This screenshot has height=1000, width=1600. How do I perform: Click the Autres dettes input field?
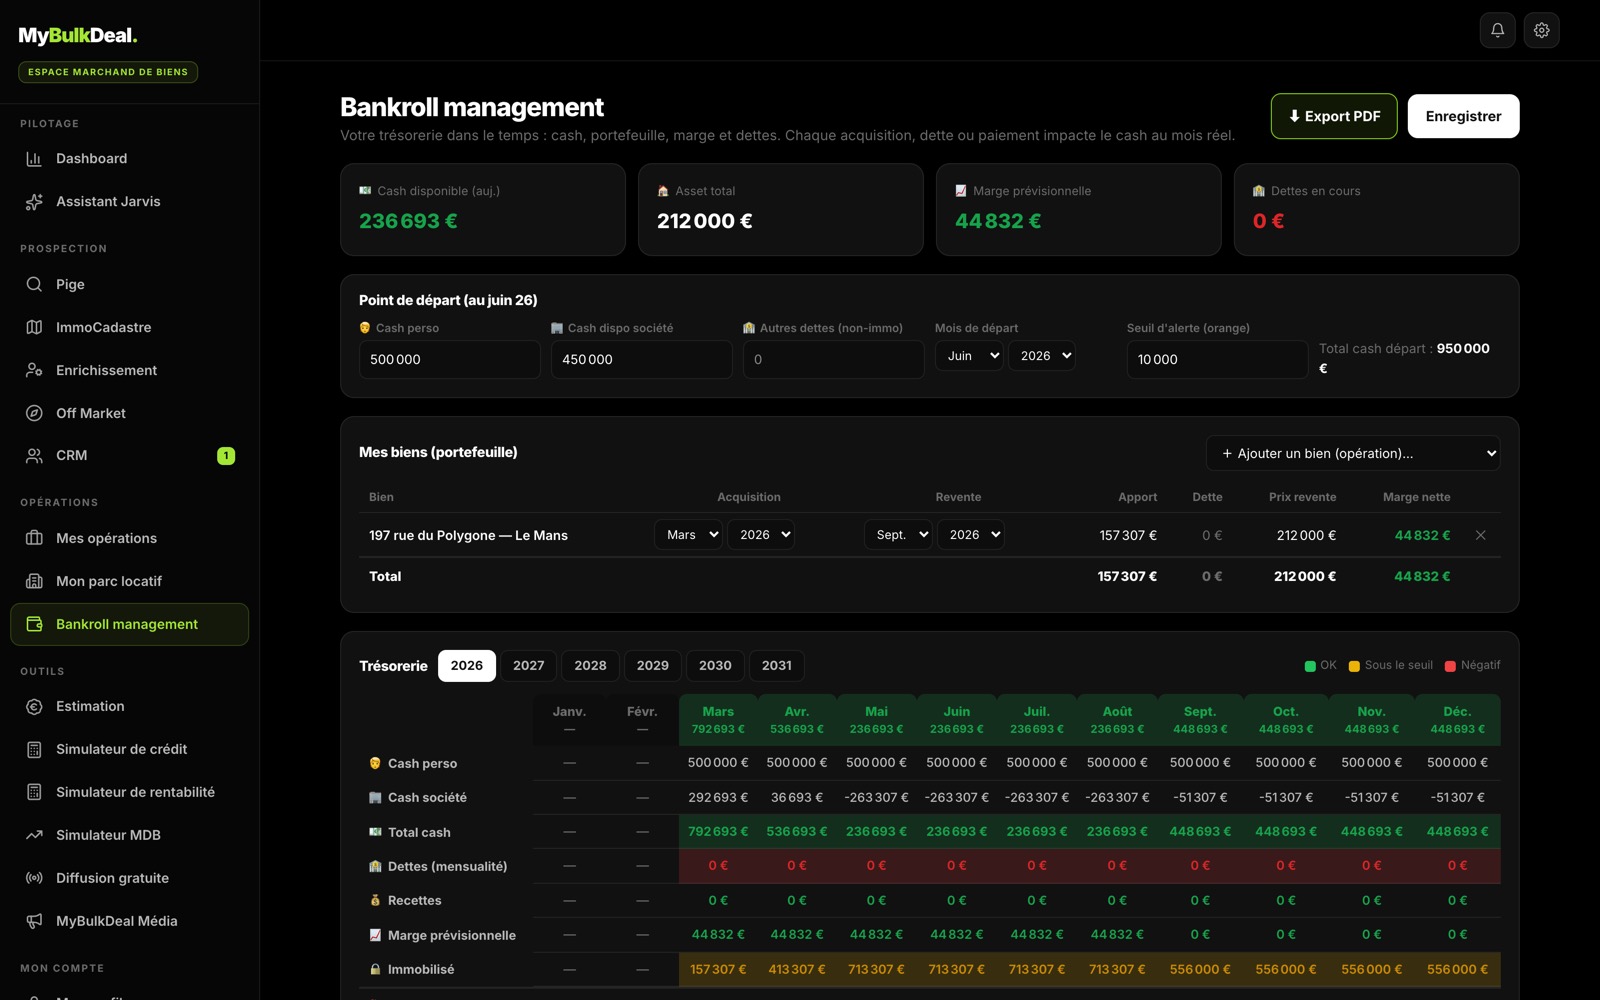pos(834,359)
